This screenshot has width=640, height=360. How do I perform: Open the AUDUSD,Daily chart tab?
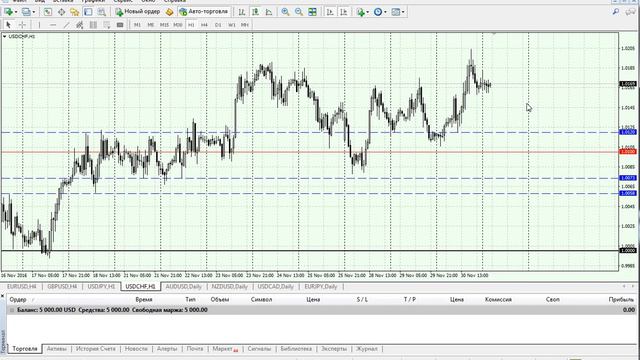[183, 287]
